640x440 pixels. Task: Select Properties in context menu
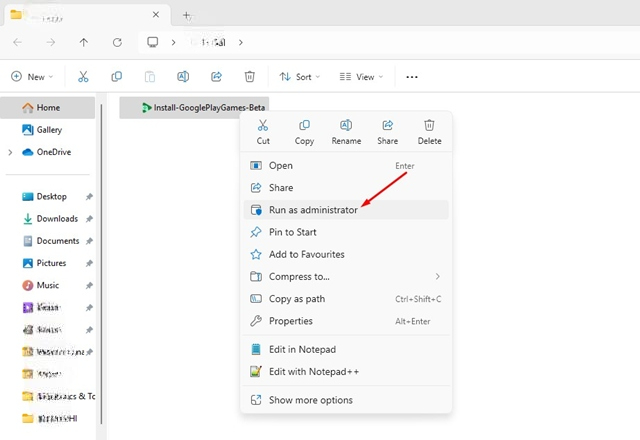coord(346,321)
